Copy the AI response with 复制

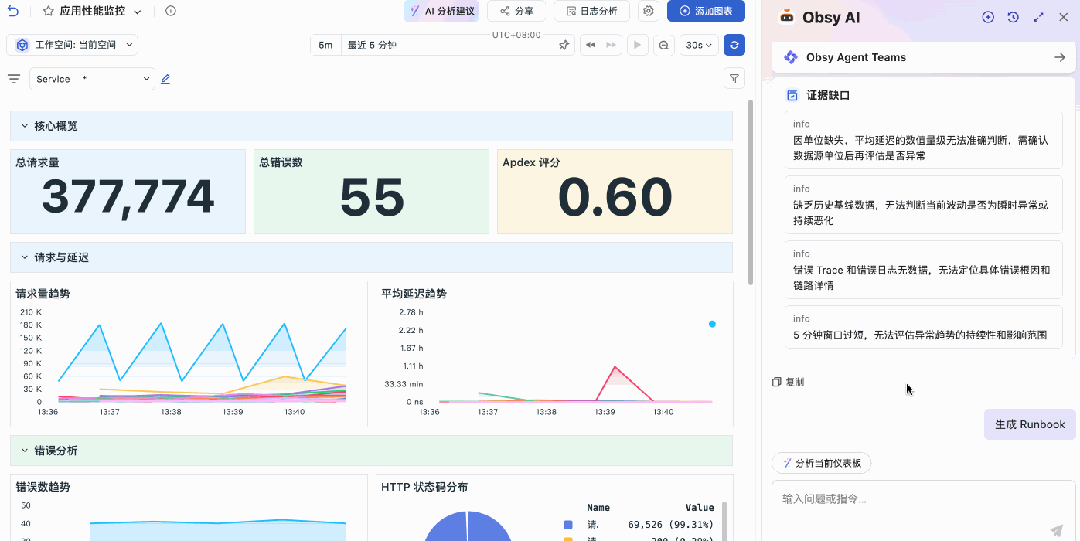click(x=788, y=382)
